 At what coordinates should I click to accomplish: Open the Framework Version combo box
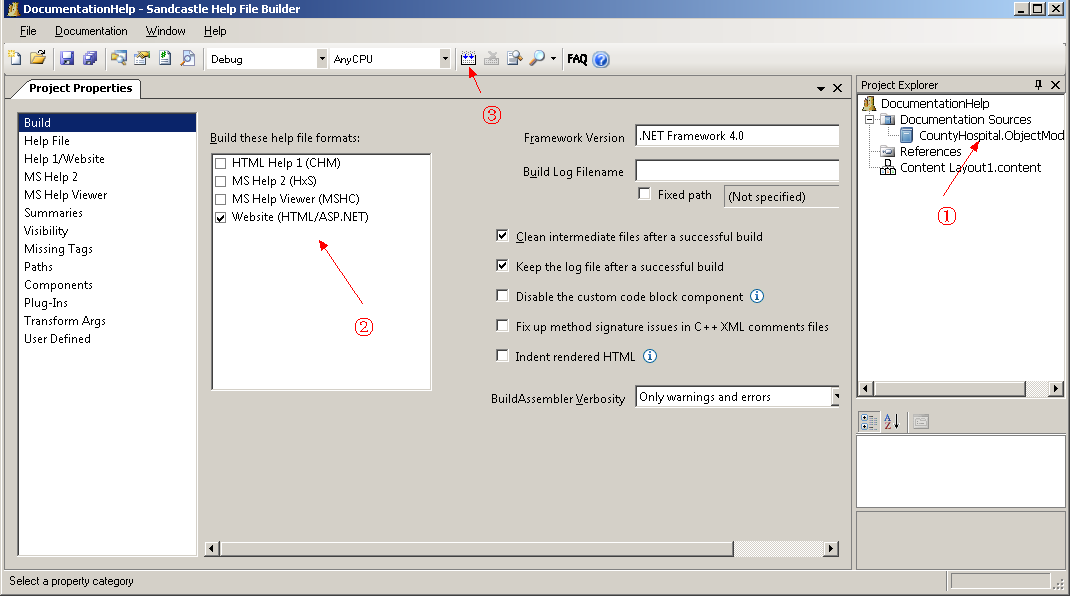click(x=737, y=136)
